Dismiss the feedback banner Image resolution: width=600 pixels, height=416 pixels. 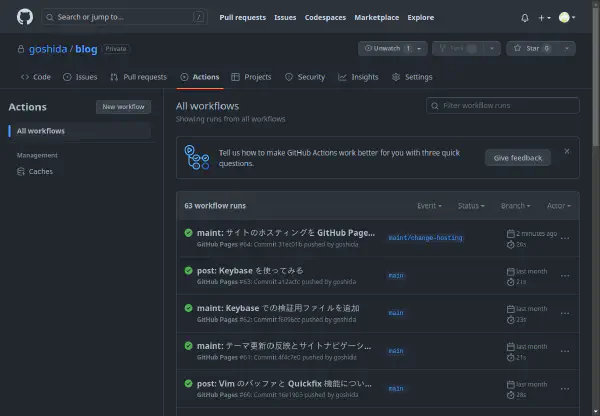[x=567, y=152]
